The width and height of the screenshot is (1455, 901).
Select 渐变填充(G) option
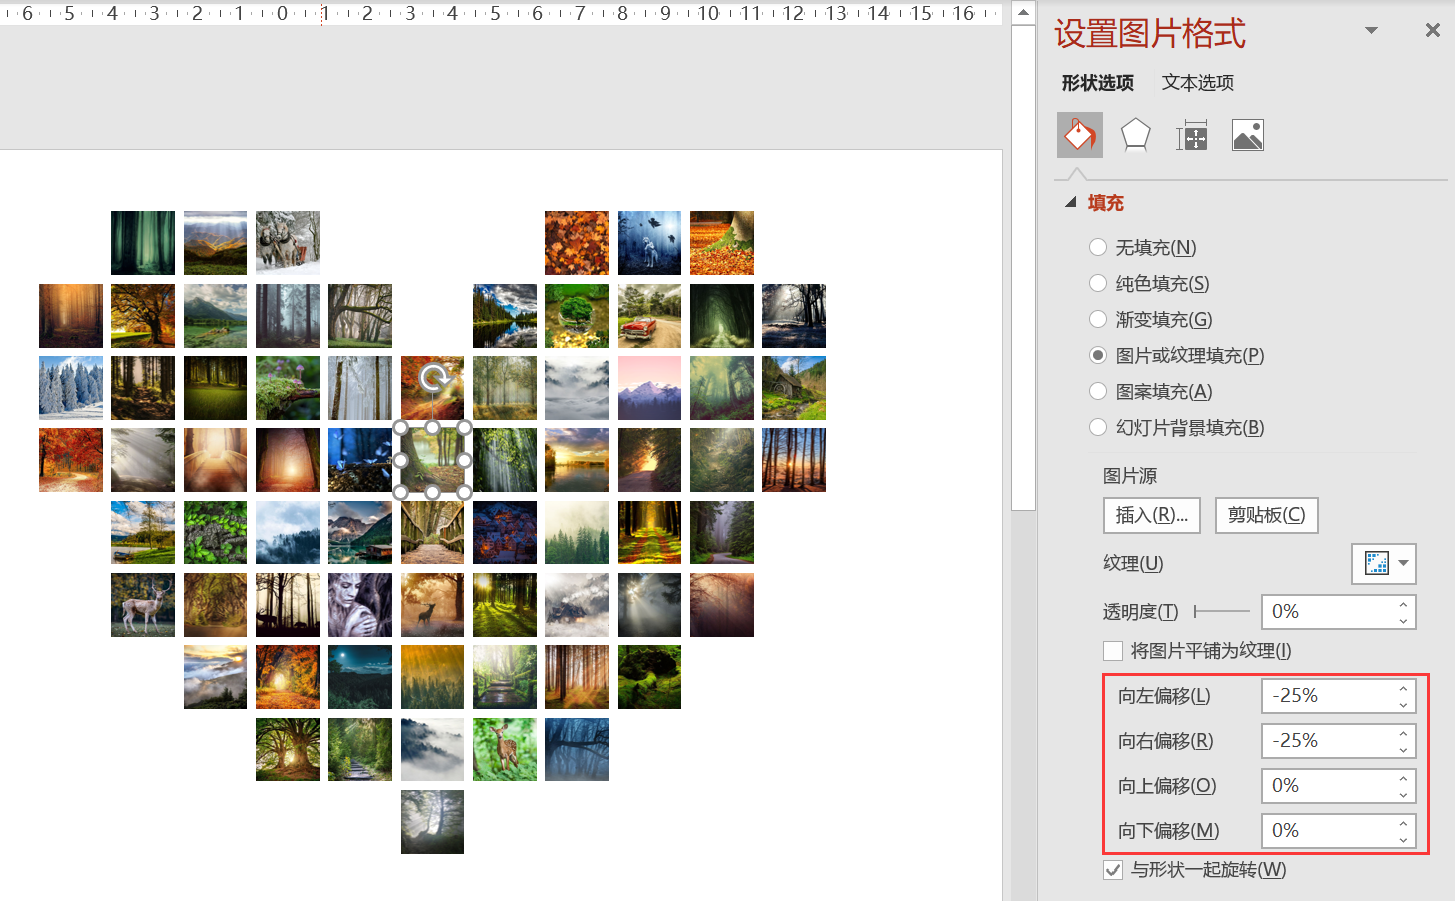click(x=1098, y=319)
